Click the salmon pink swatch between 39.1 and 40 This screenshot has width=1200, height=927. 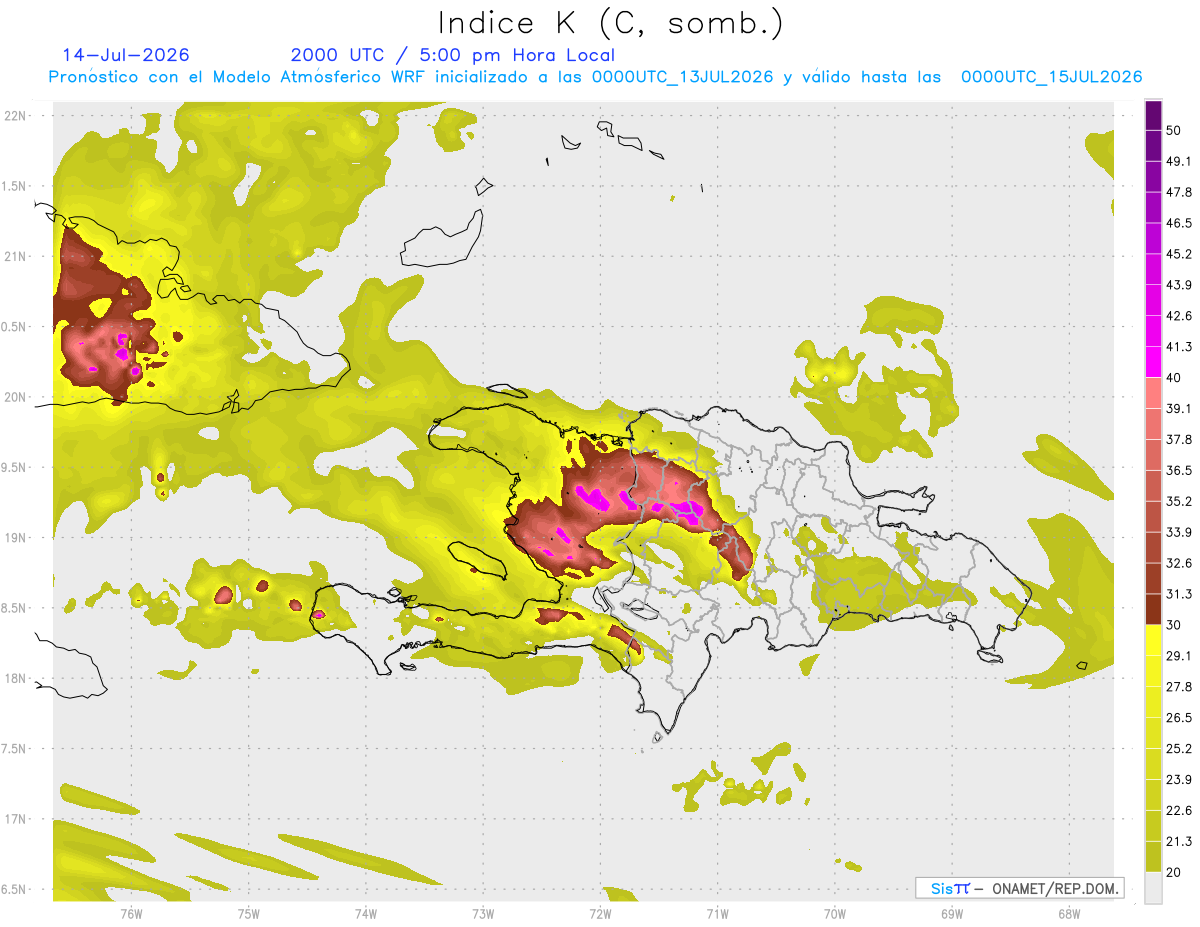pos(1154,393)
